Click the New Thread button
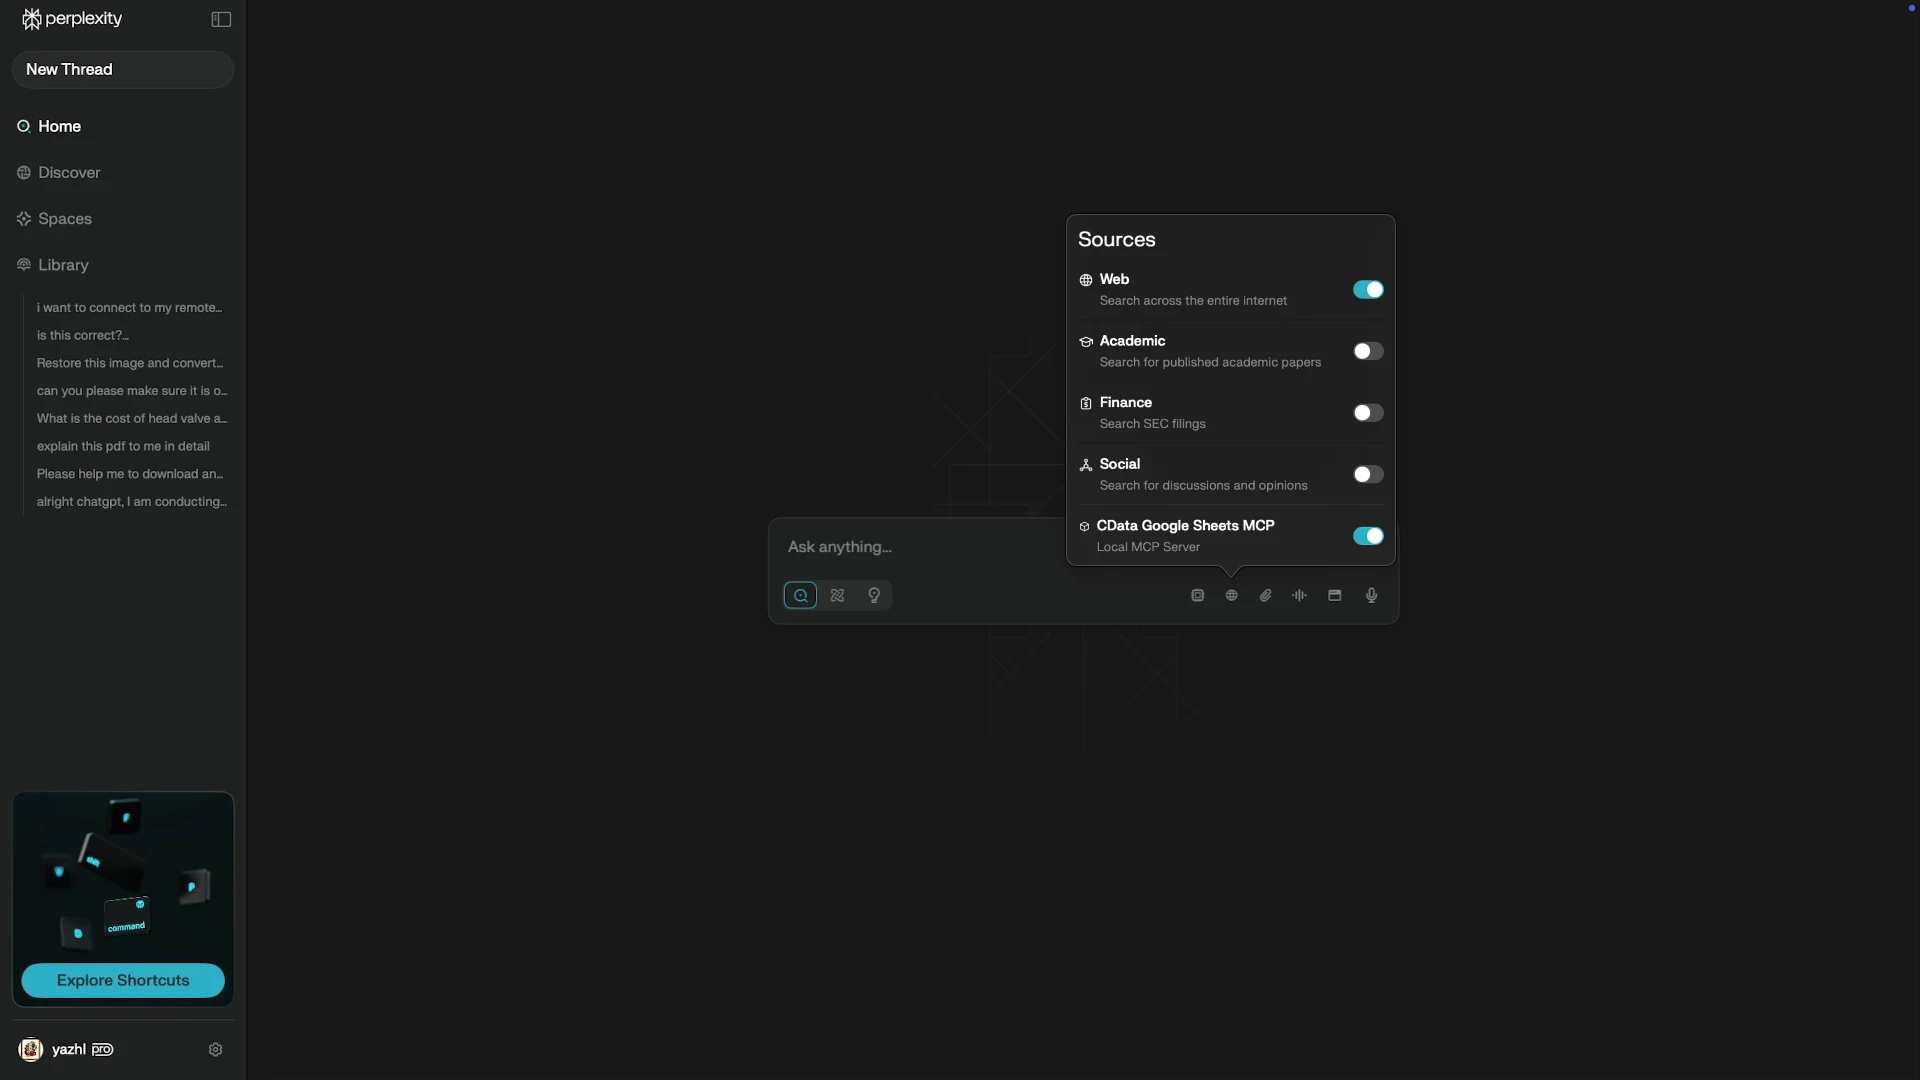Viewport: 1920px width, 1080px height. (122, 69)
